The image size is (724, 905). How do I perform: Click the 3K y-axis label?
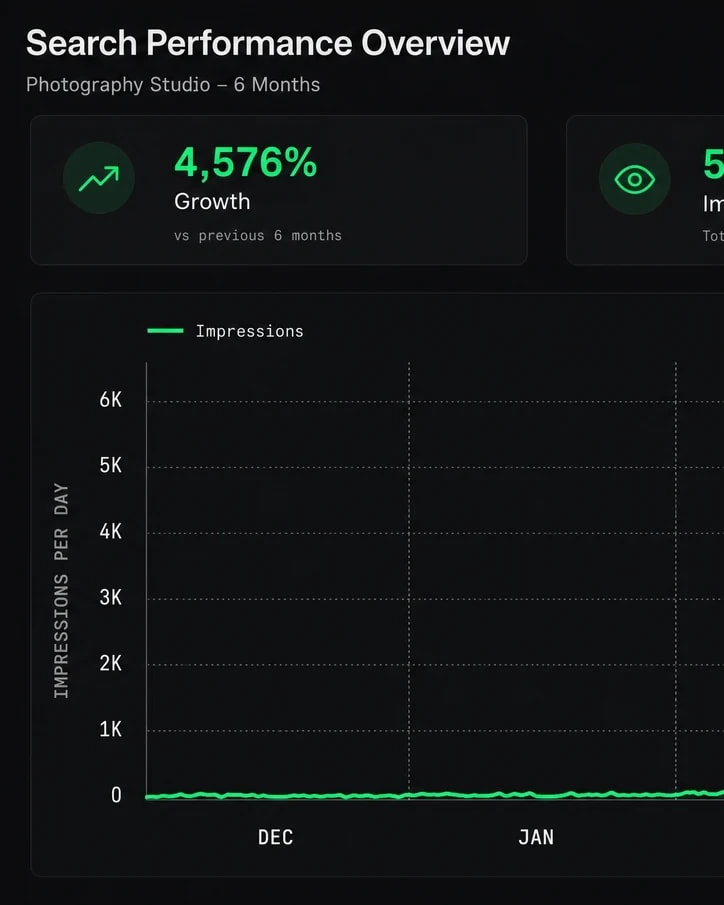click(111, 597)
